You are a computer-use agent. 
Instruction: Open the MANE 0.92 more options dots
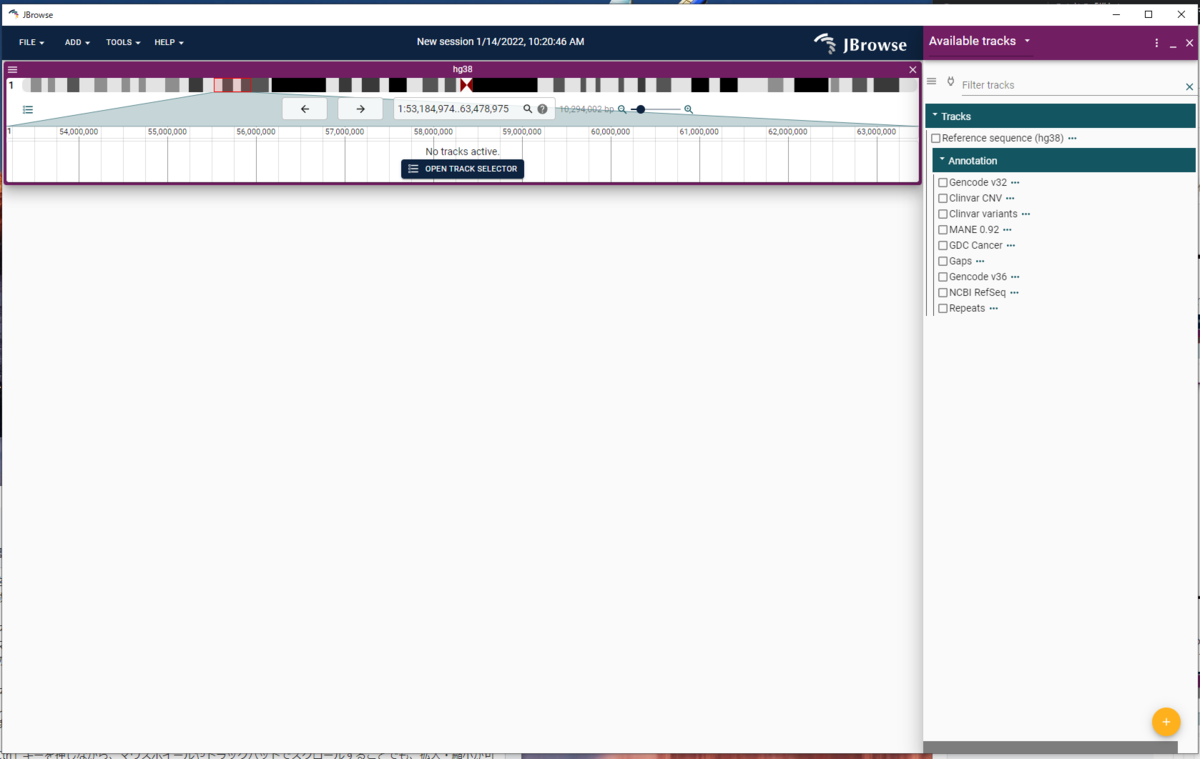pos(1007,230)
